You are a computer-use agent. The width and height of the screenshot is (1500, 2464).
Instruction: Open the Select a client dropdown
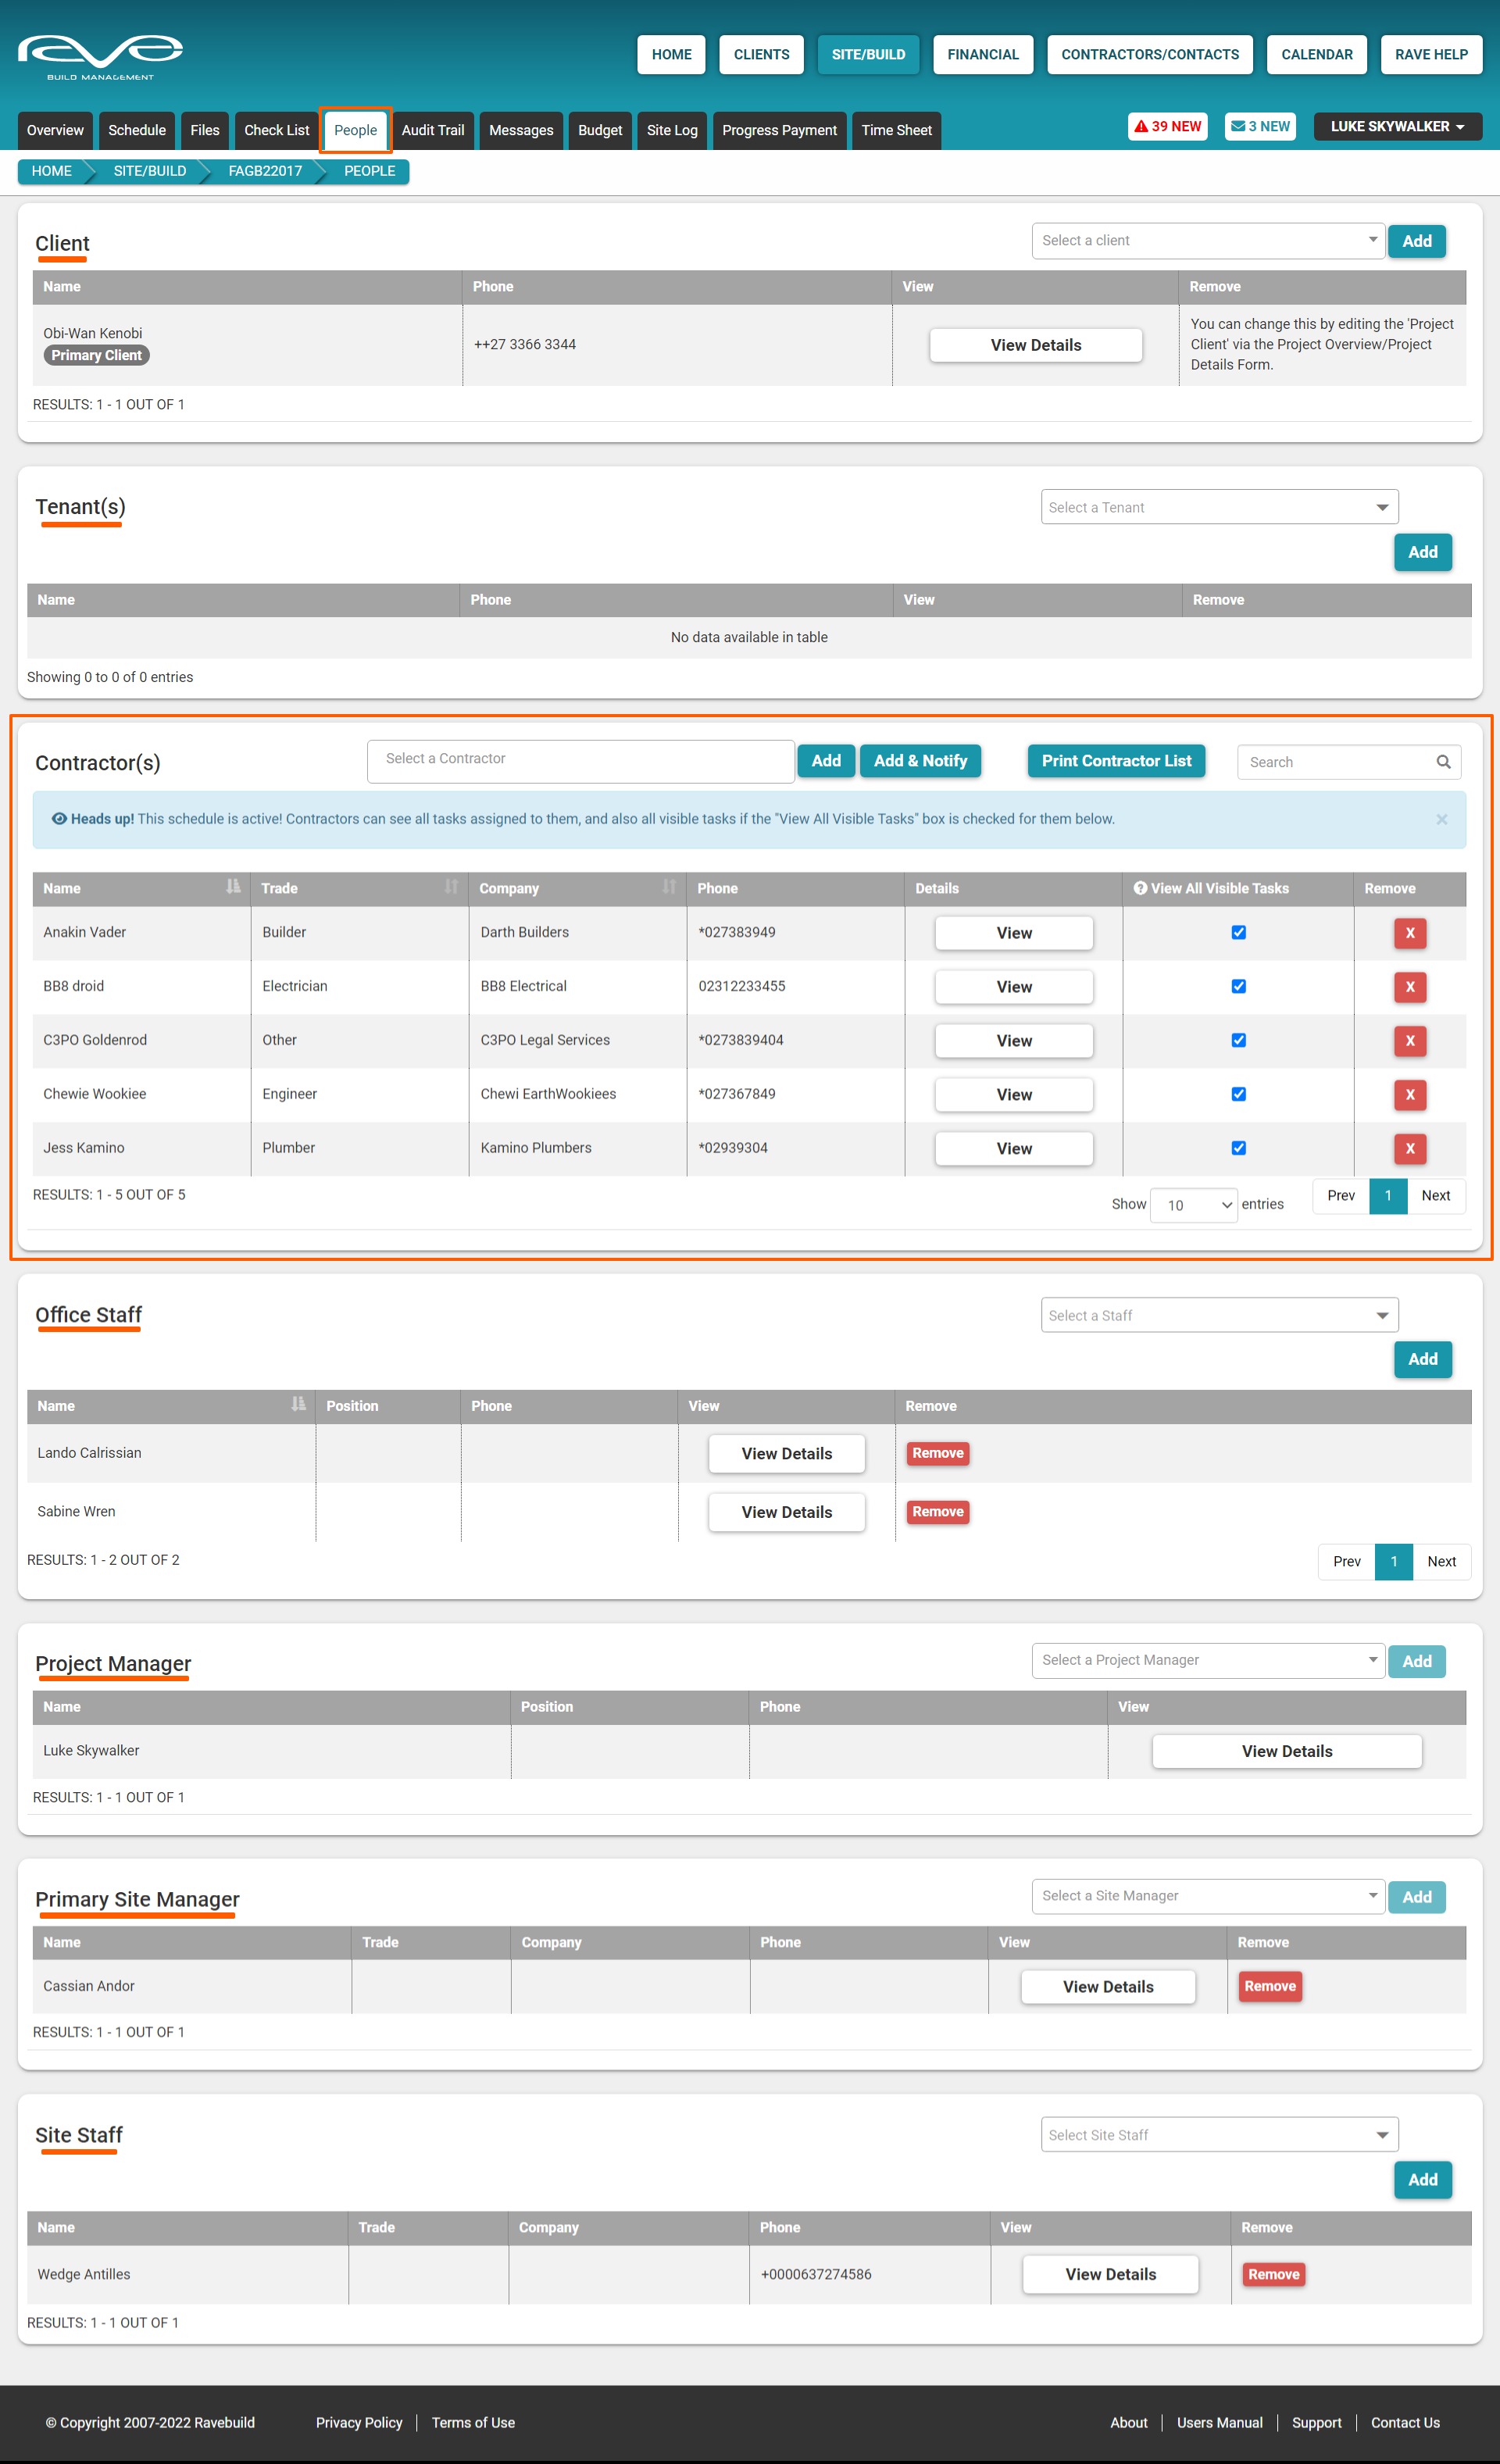pos(1207,241)
